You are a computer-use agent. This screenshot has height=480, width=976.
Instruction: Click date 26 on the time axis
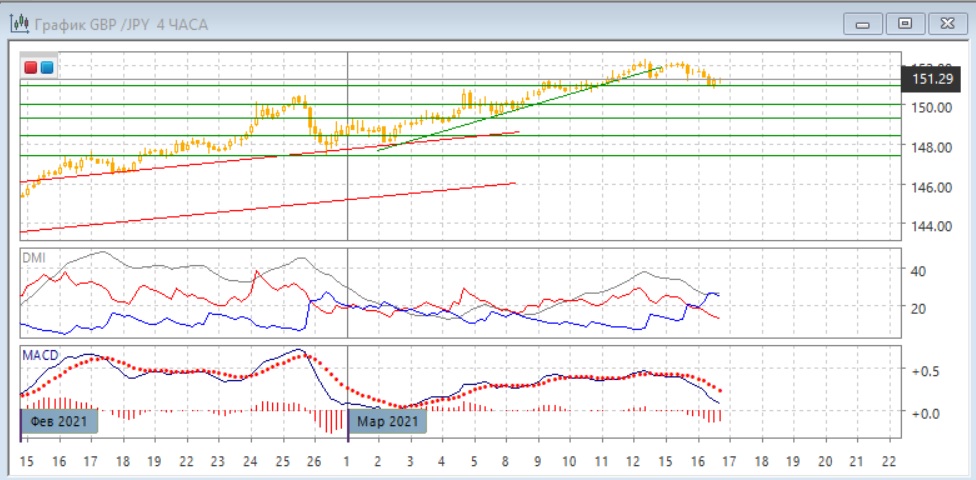point(315,461)
